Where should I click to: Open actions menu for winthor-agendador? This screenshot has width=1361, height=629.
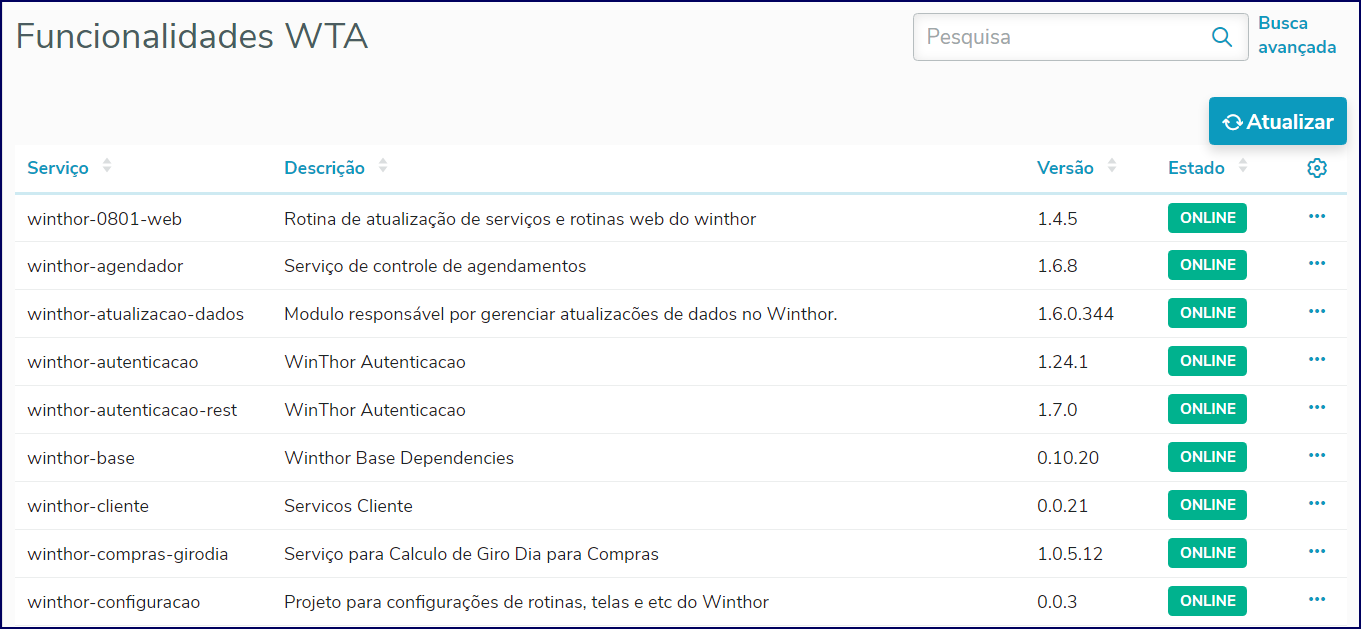1316,264
